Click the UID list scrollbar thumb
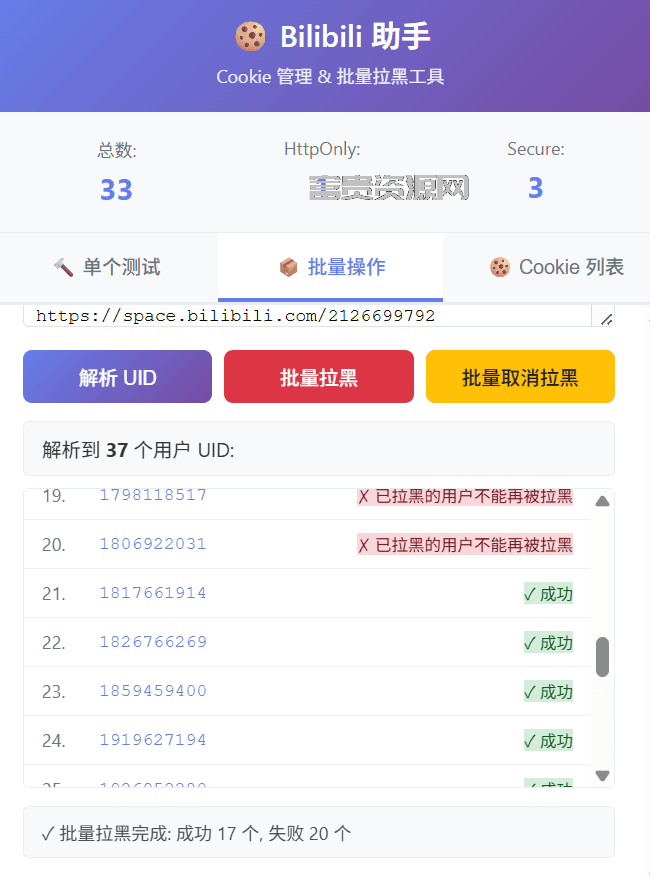Viewport: 650px width, 877px height. point(602,657)
